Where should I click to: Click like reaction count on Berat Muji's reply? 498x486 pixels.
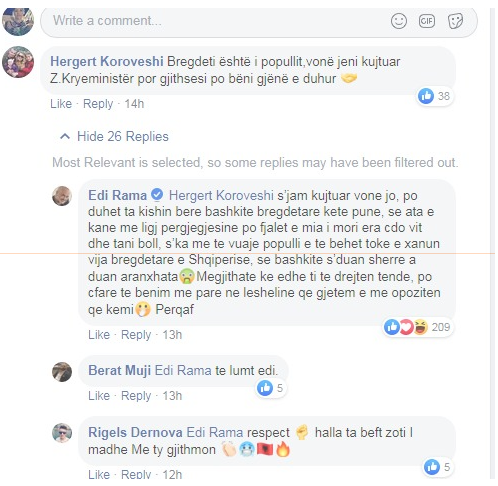click(271, 388)
